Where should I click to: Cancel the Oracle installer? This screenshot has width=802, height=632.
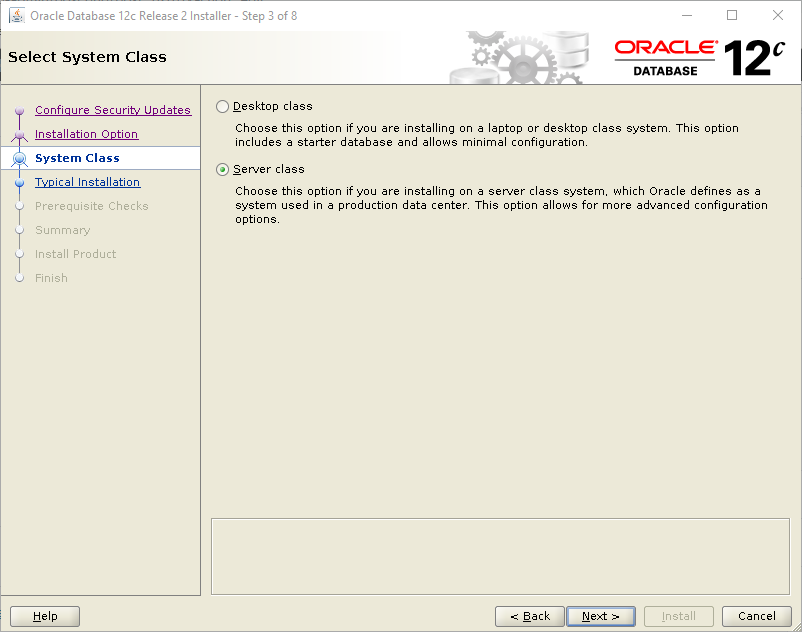pyautogui.click(x=756, y=616)
